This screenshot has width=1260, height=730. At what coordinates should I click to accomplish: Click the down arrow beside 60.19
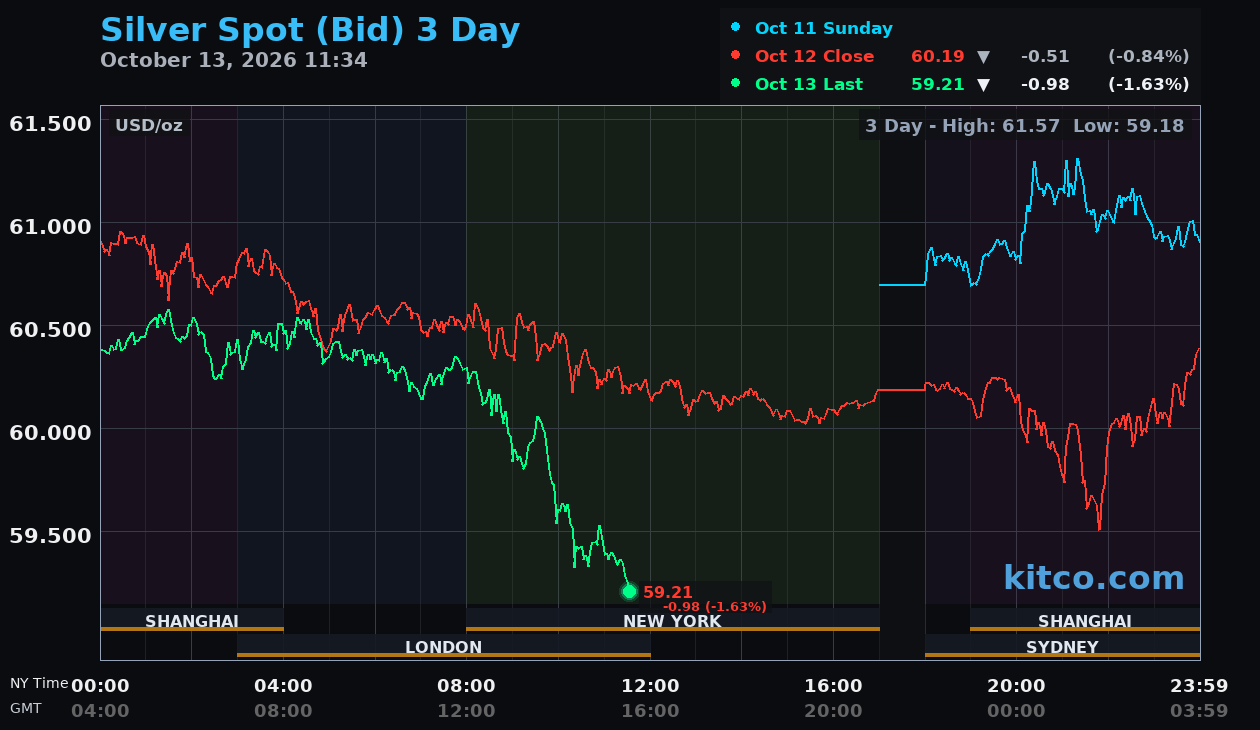pos(983,57)
